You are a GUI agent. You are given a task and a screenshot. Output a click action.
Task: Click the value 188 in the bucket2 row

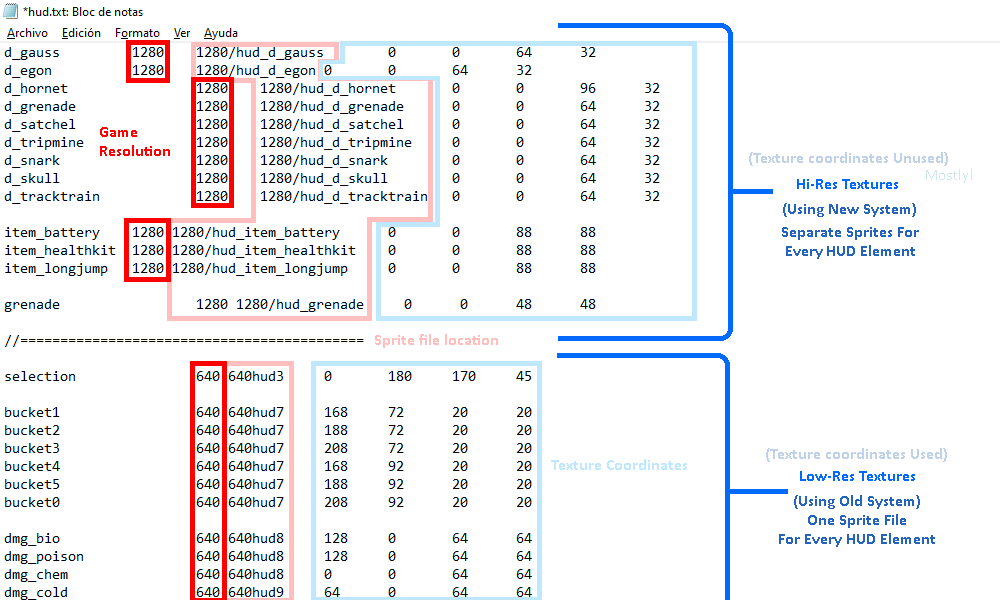tap(335, 430)
